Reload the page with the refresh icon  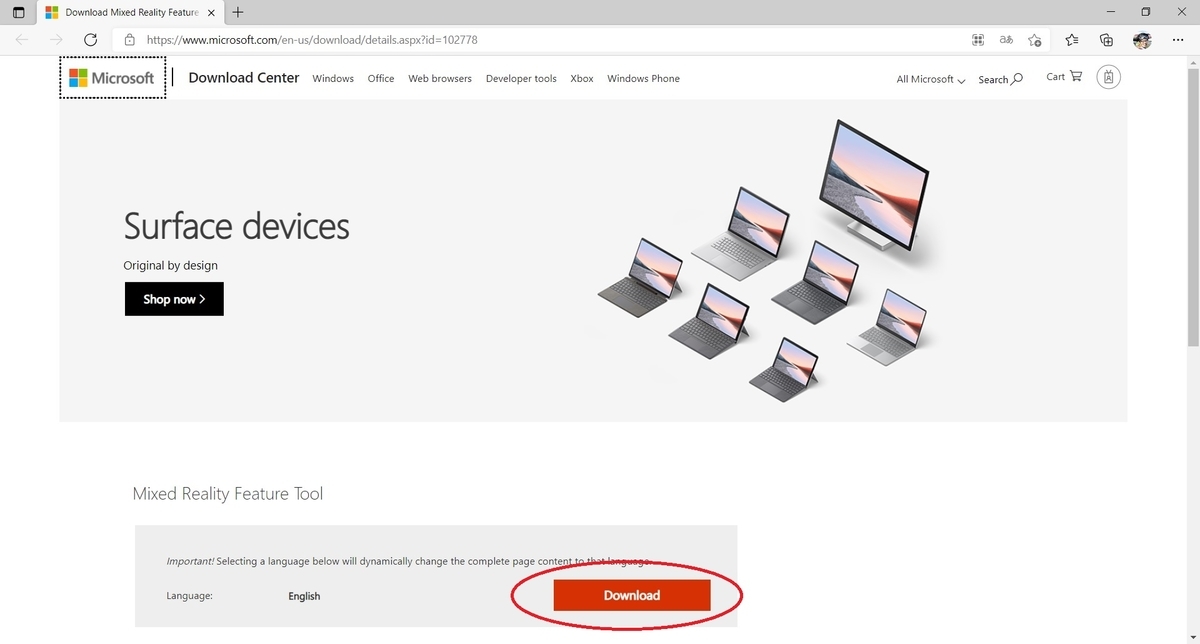coord(90,40)
